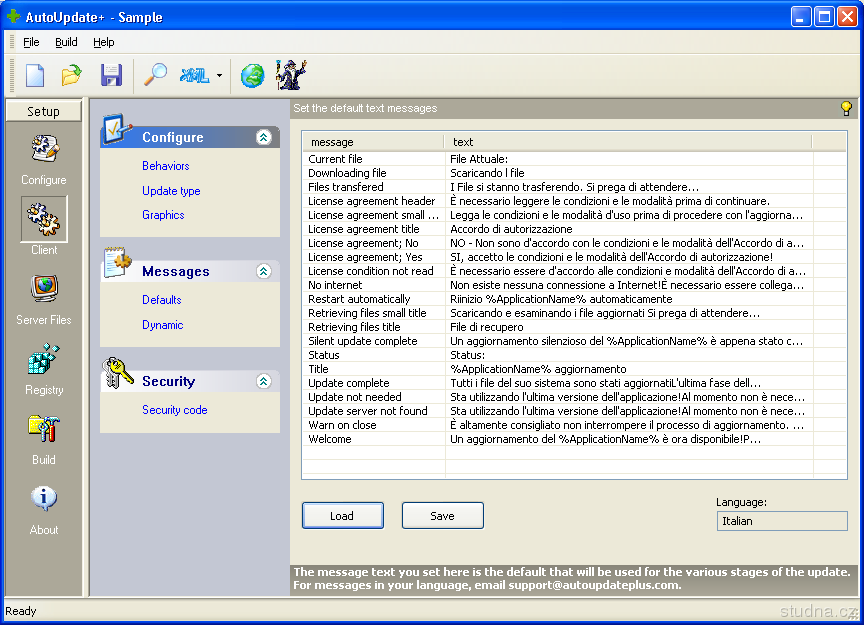Click the Open folder toolbar icon

(x=71, y=75)
